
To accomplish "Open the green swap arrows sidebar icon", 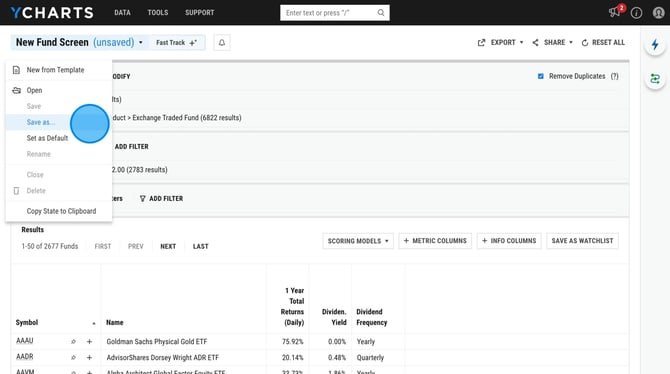I will point(655,79).
